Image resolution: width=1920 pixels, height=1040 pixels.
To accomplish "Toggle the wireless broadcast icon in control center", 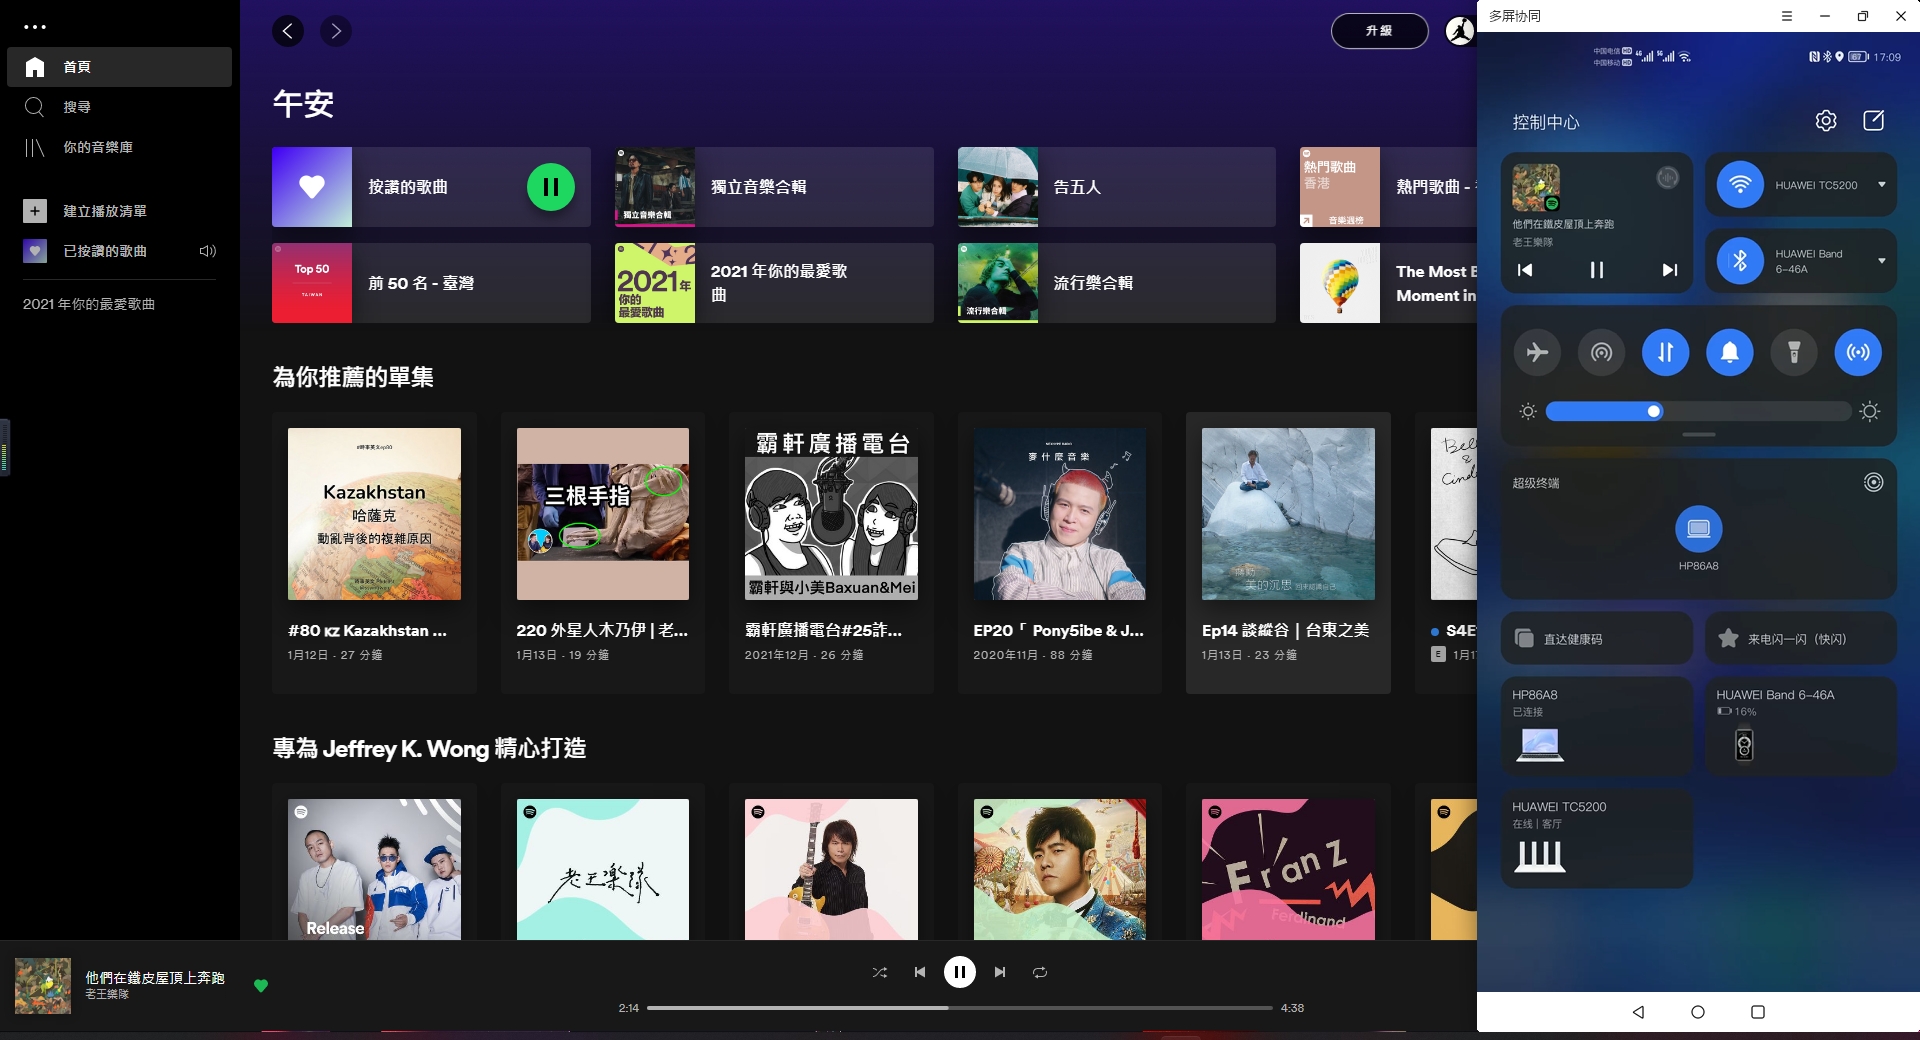I will point(1858,352).
